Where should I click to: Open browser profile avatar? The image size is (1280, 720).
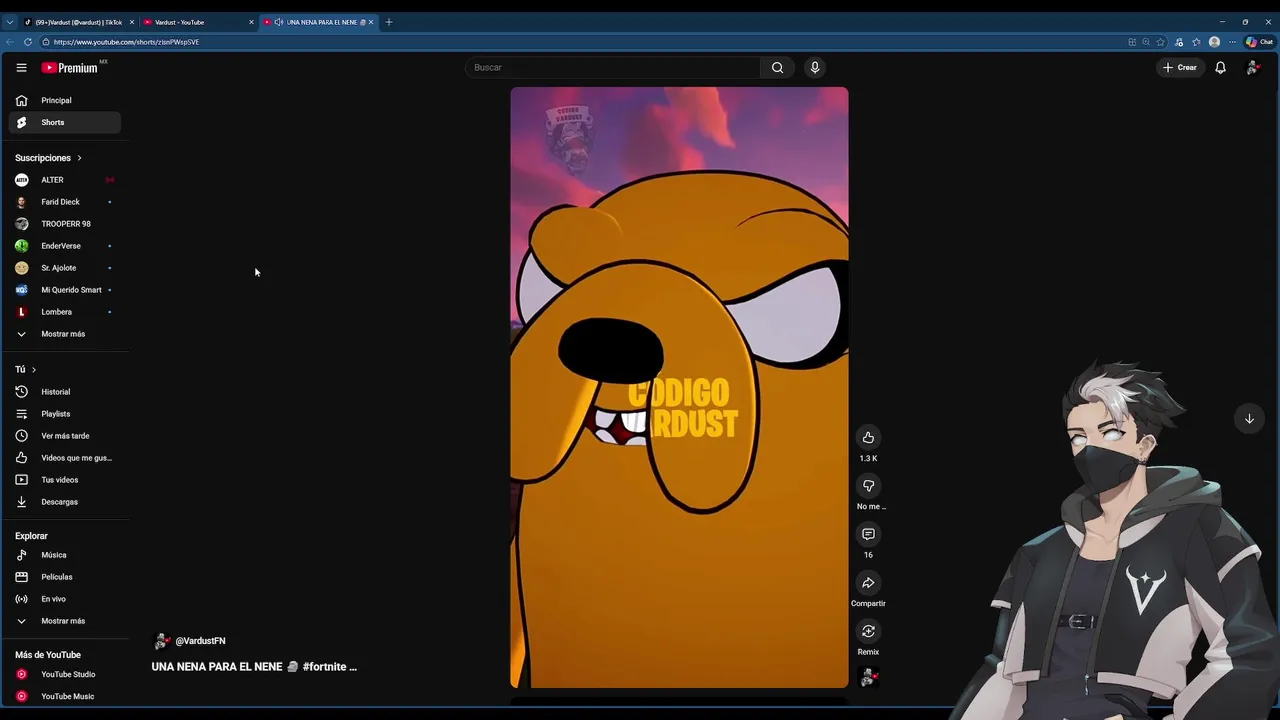pos(1214,42)
